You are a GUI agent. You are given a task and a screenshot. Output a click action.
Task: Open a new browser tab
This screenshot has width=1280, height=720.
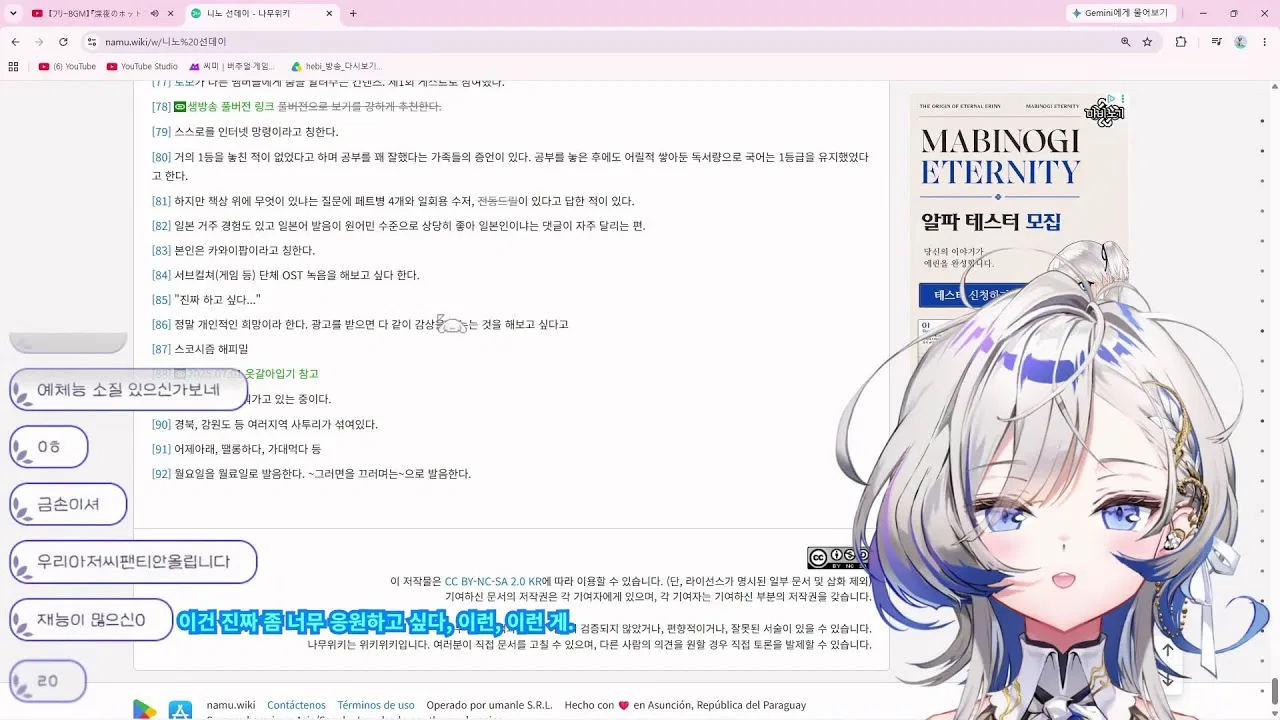(353, 13)
